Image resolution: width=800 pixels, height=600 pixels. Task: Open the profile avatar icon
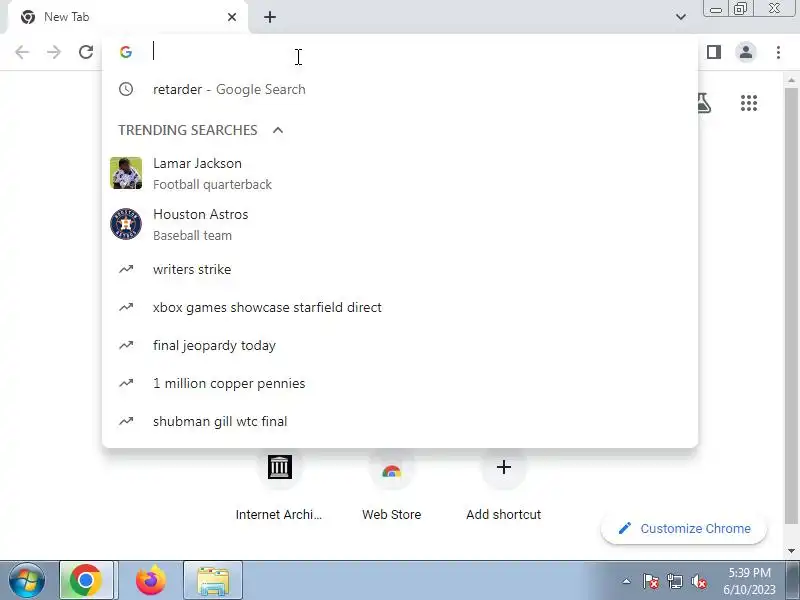pos(746,52)
